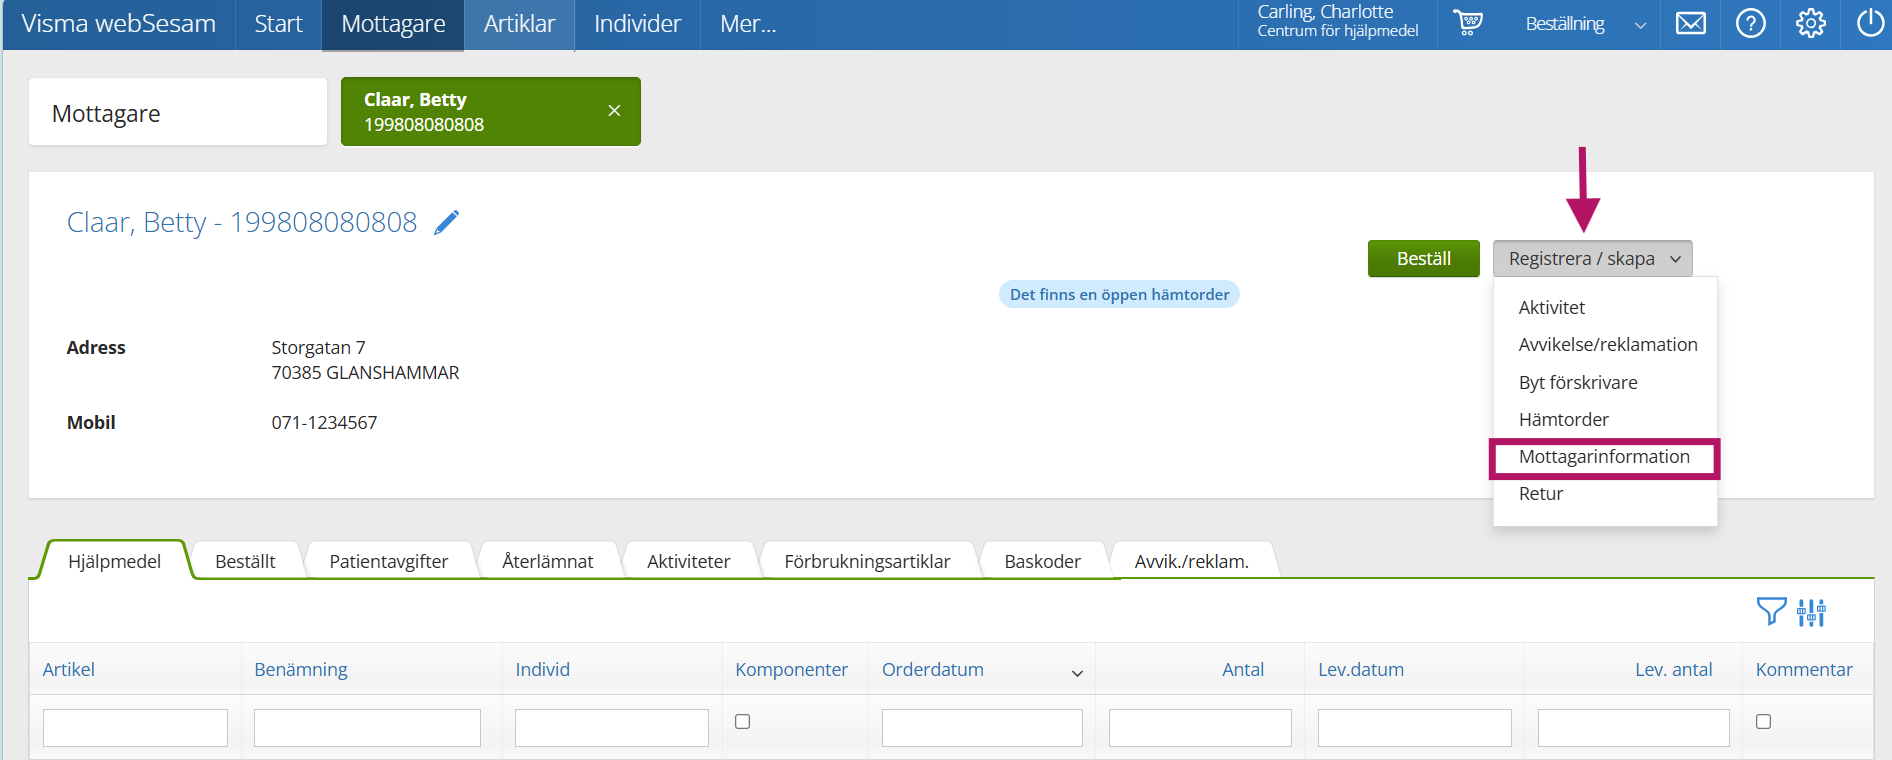This screenshot has width=1892, height=760.
Task: Expand the Beställning dropdown
Action: click(1586, 24)
